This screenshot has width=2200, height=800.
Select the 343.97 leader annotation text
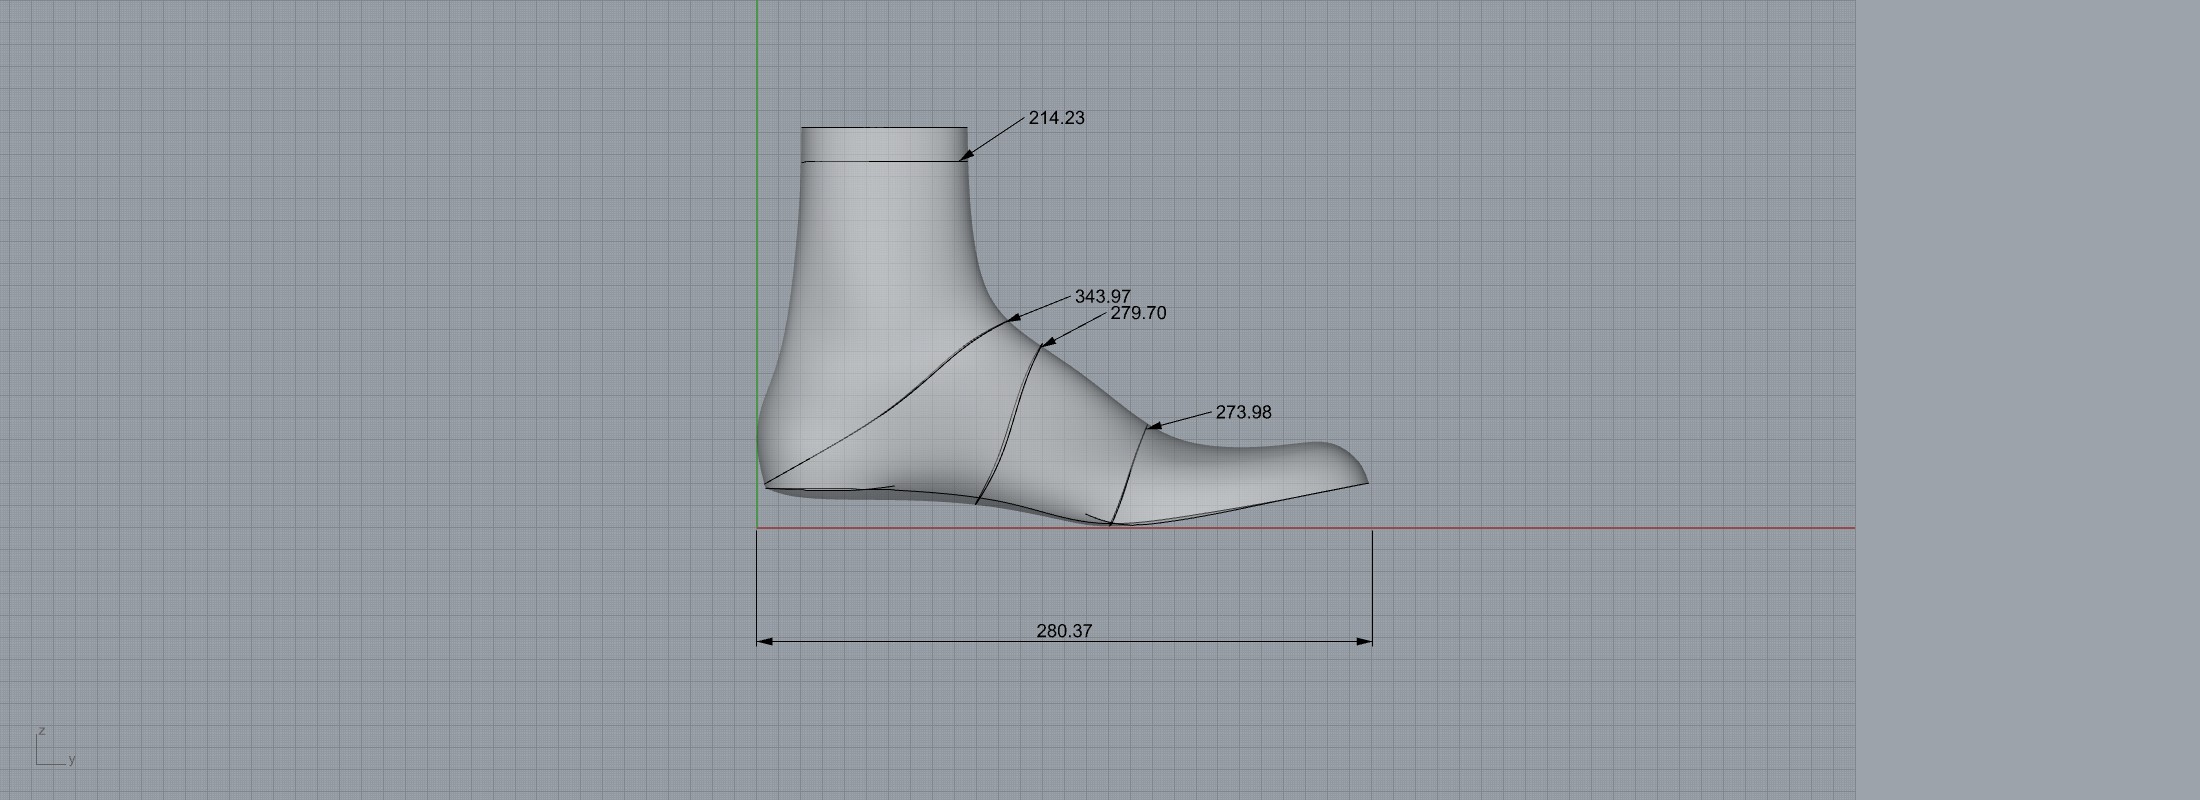[x=1102, y=297]
